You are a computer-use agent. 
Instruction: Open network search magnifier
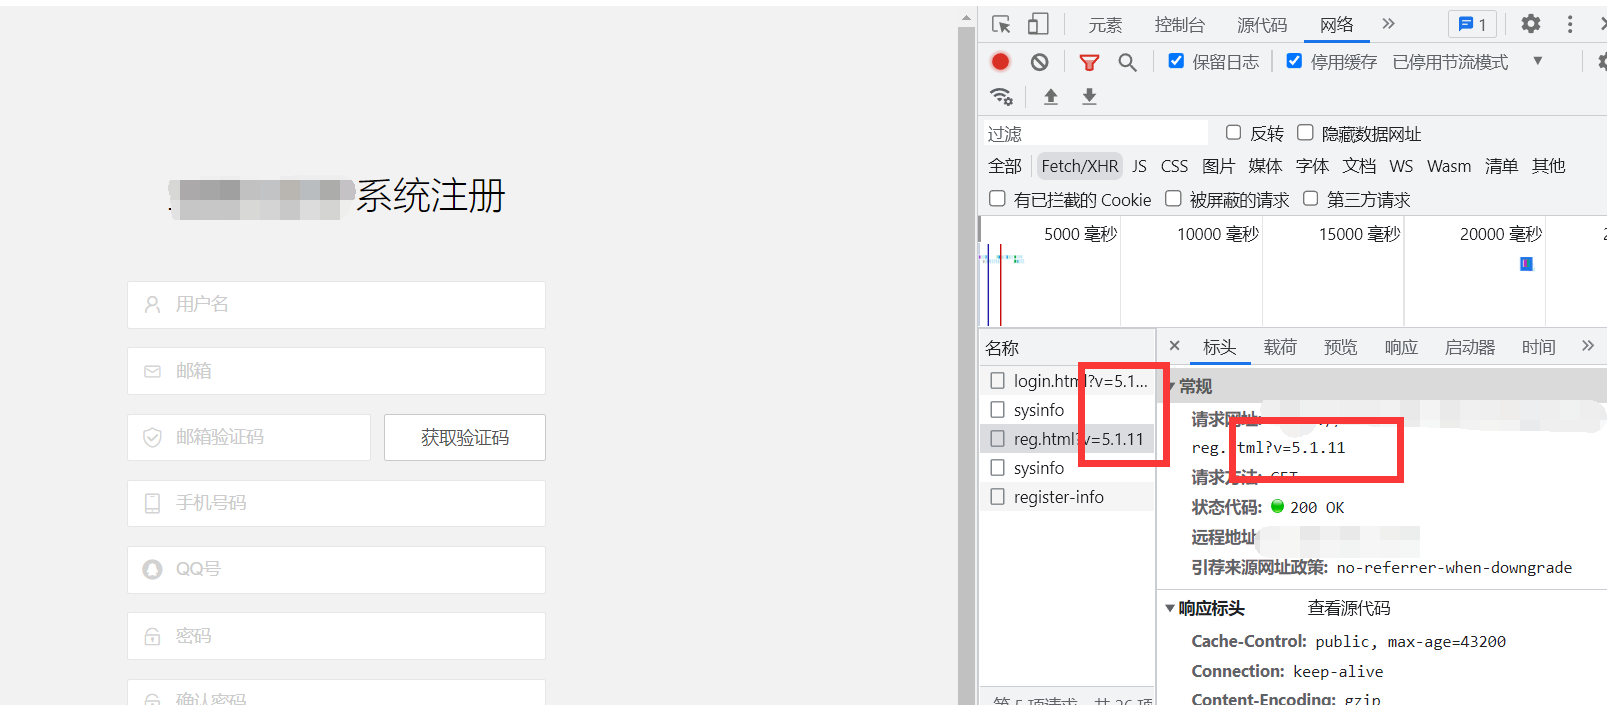(1127, 62)
